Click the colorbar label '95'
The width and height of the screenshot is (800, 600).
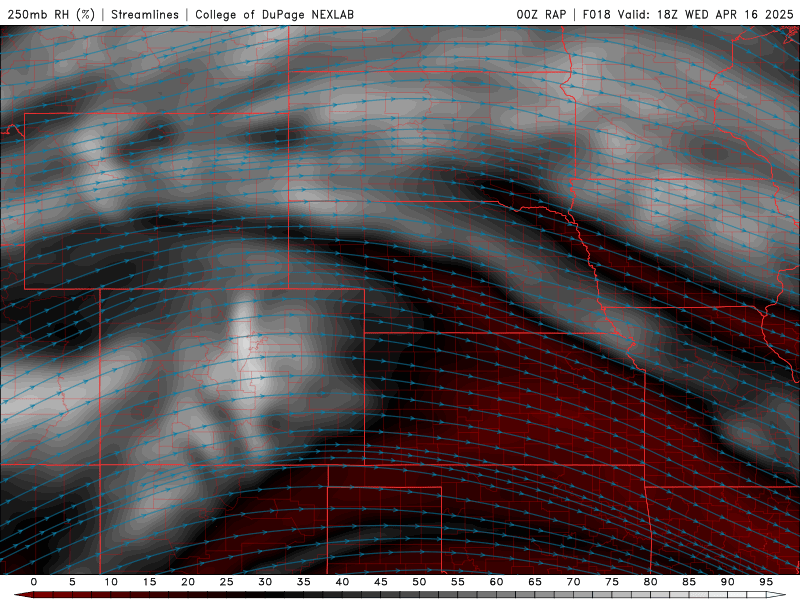(766, 582)
